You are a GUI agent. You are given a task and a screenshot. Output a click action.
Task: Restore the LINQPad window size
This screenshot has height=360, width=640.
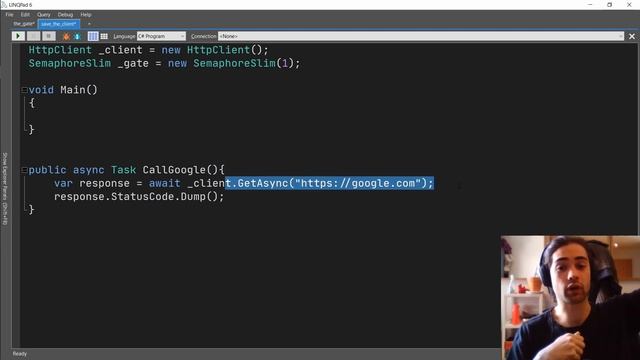609,4
